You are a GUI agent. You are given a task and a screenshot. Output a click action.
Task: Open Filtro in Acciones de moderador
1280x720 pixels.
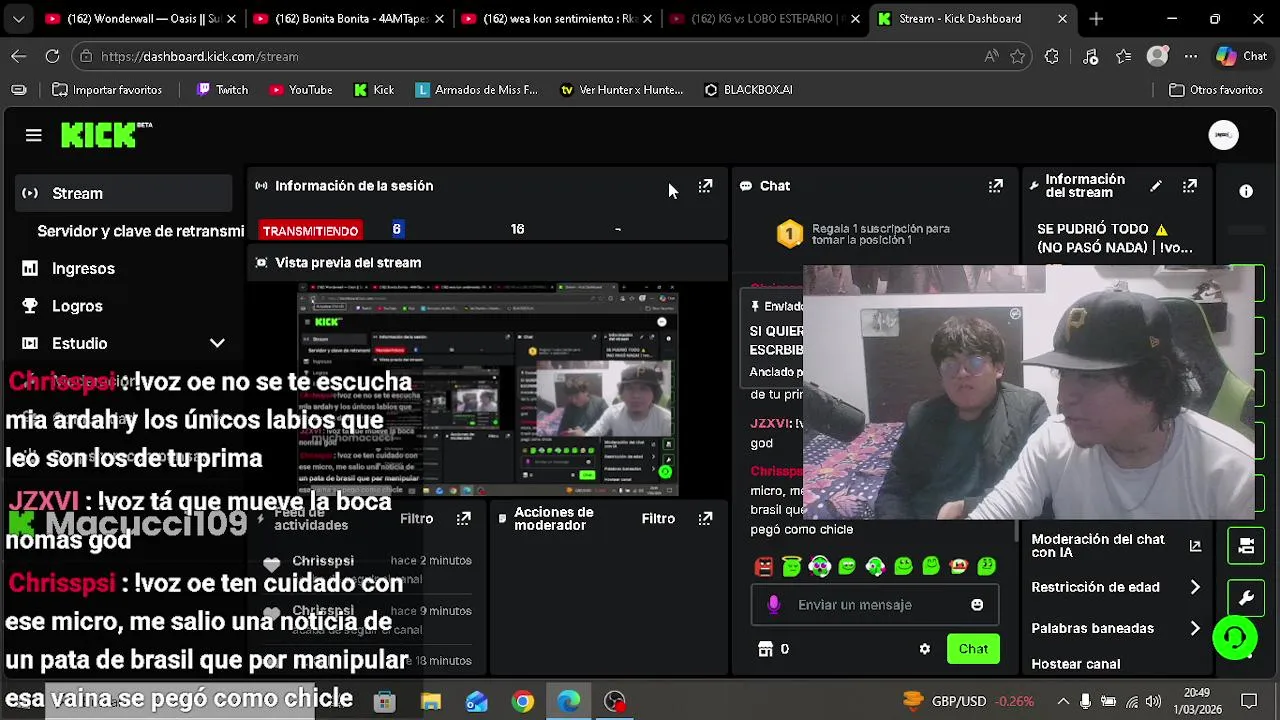click(x=658, y=518)
